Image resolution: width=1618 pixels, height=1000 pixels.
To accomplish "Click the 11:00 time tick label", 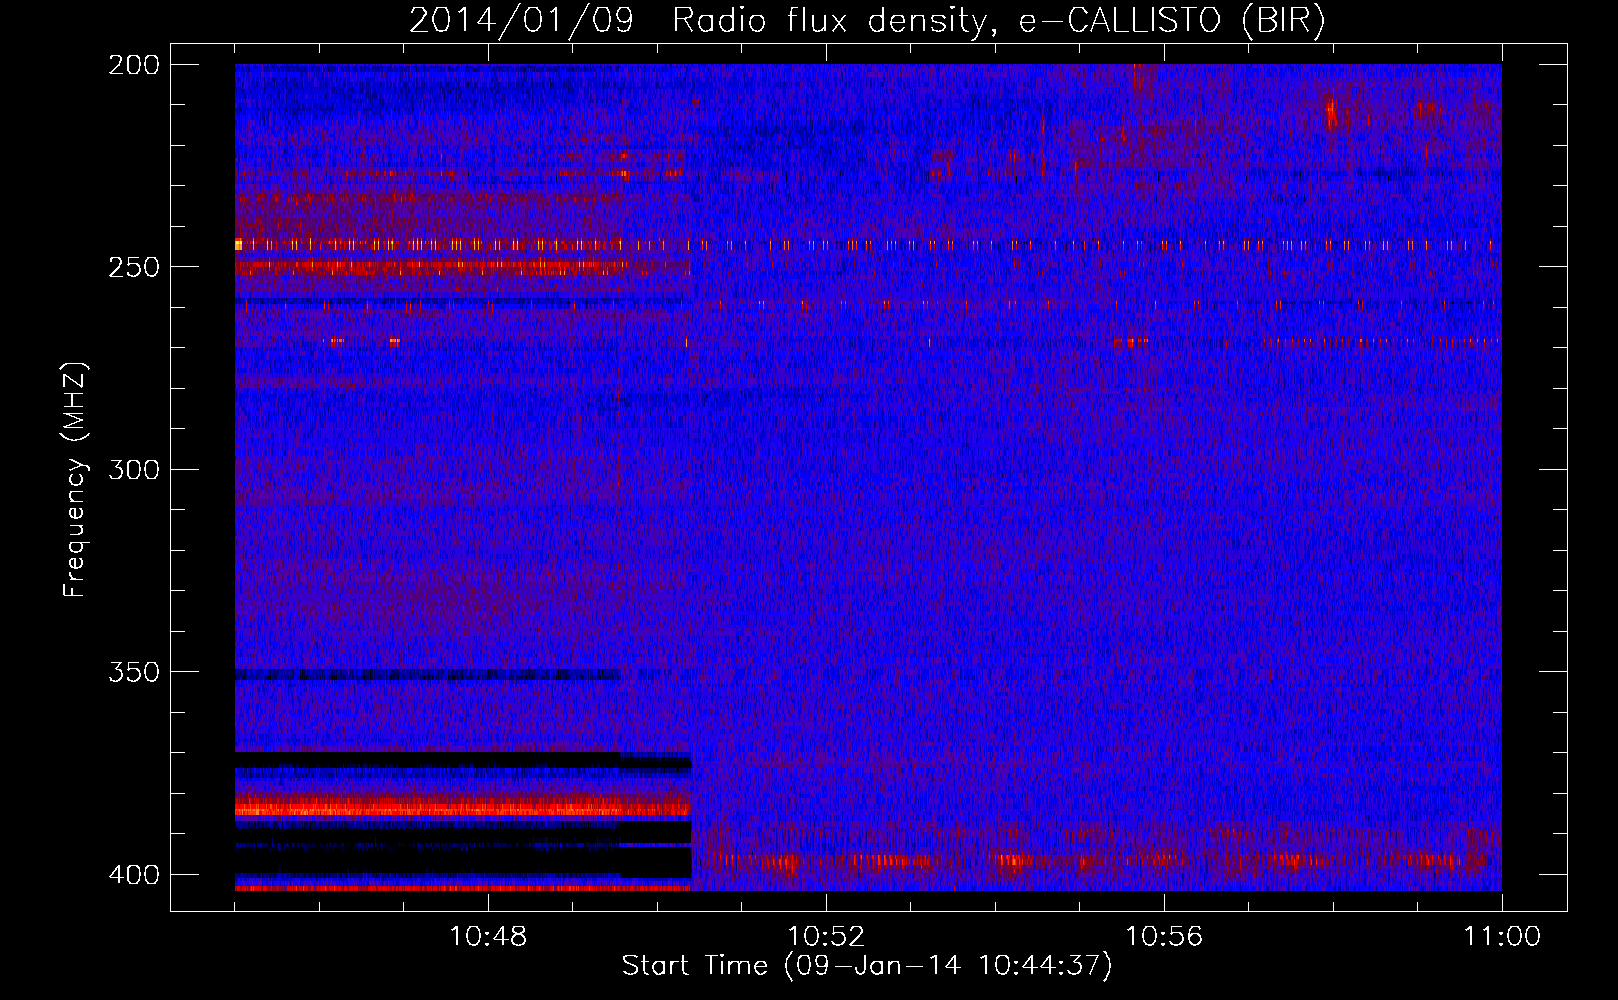I will click(1502, 937).
